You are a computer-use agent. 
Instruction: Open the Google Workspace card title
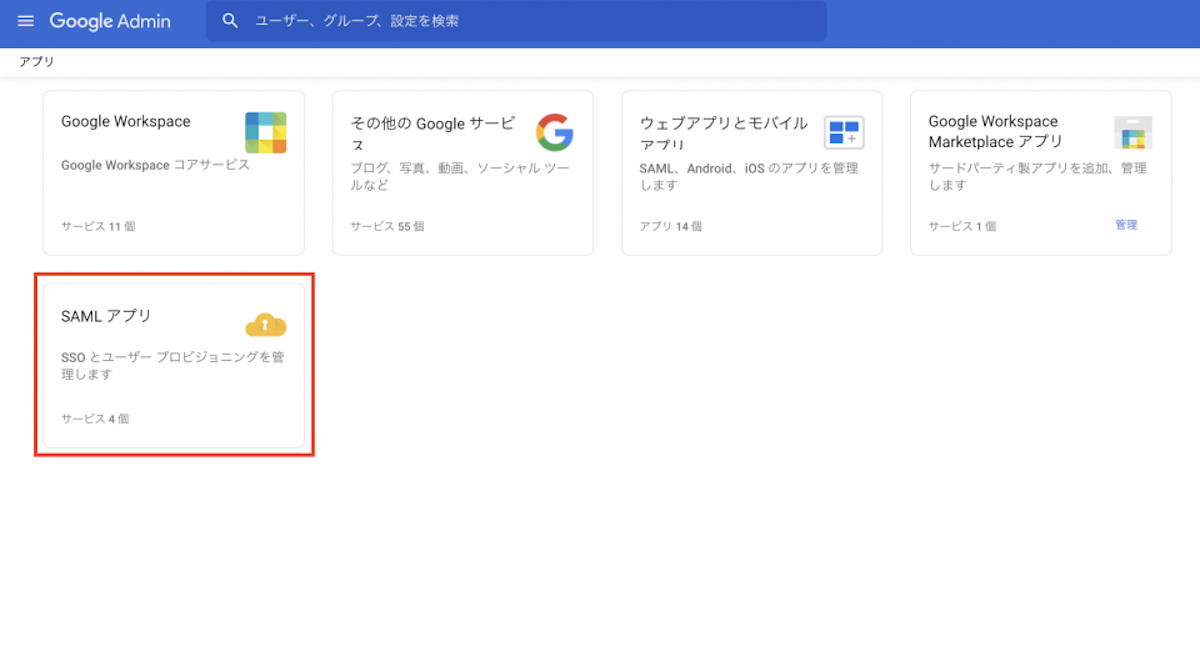click(x=126, y=121)
